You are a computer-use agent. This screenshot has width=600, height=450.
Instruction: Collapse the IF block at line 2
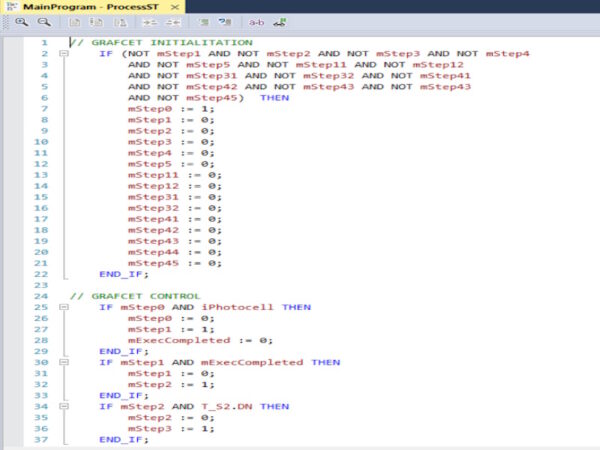pyautogui.click(x=64, y=54)
